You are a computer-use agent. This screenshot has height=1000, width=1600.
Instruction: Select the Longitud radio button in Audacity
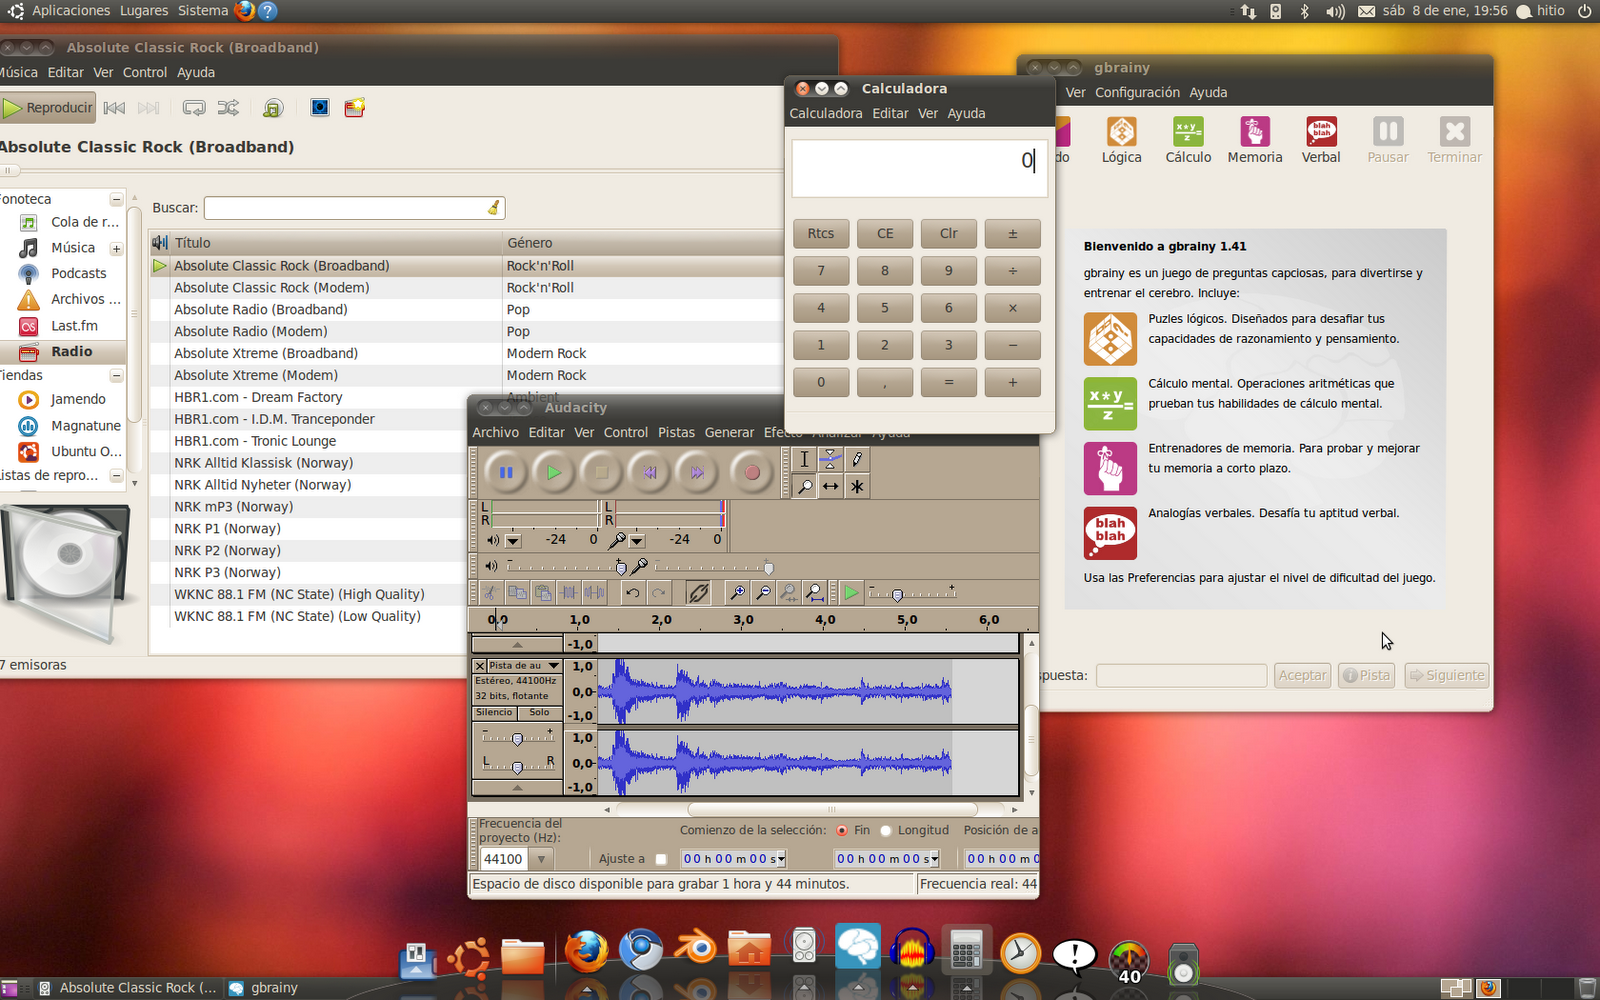pyautogui.click(x=886, y=830)
